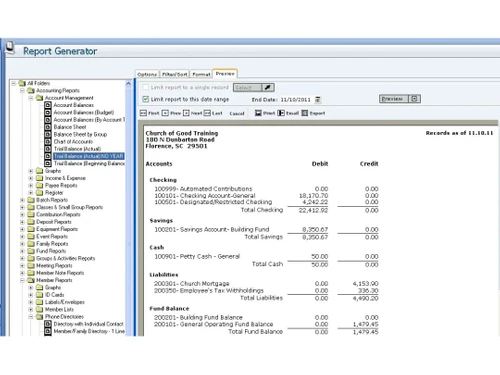500x375 pixels.
Task: Export the previewed report
Action: tap(313, 113)
